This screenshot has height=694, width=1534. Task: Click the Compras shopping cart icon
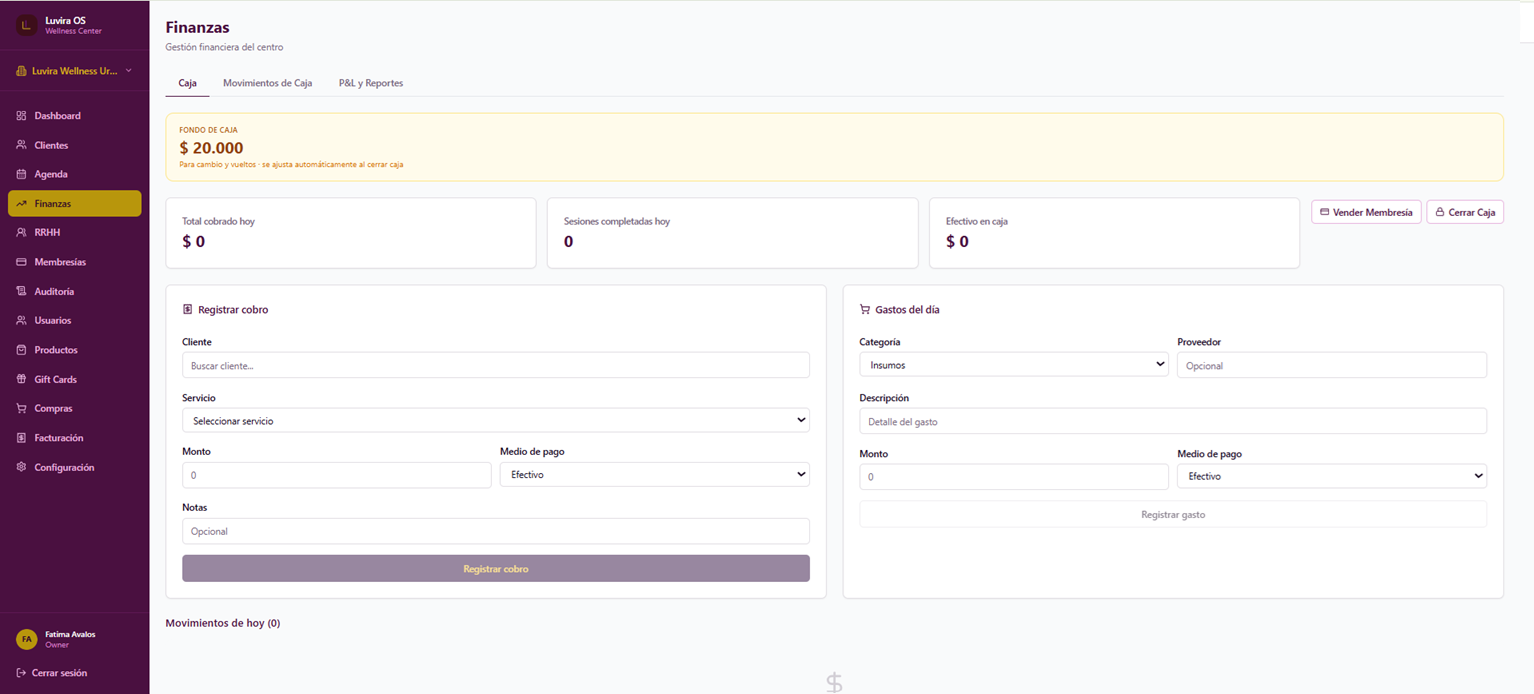21,408
